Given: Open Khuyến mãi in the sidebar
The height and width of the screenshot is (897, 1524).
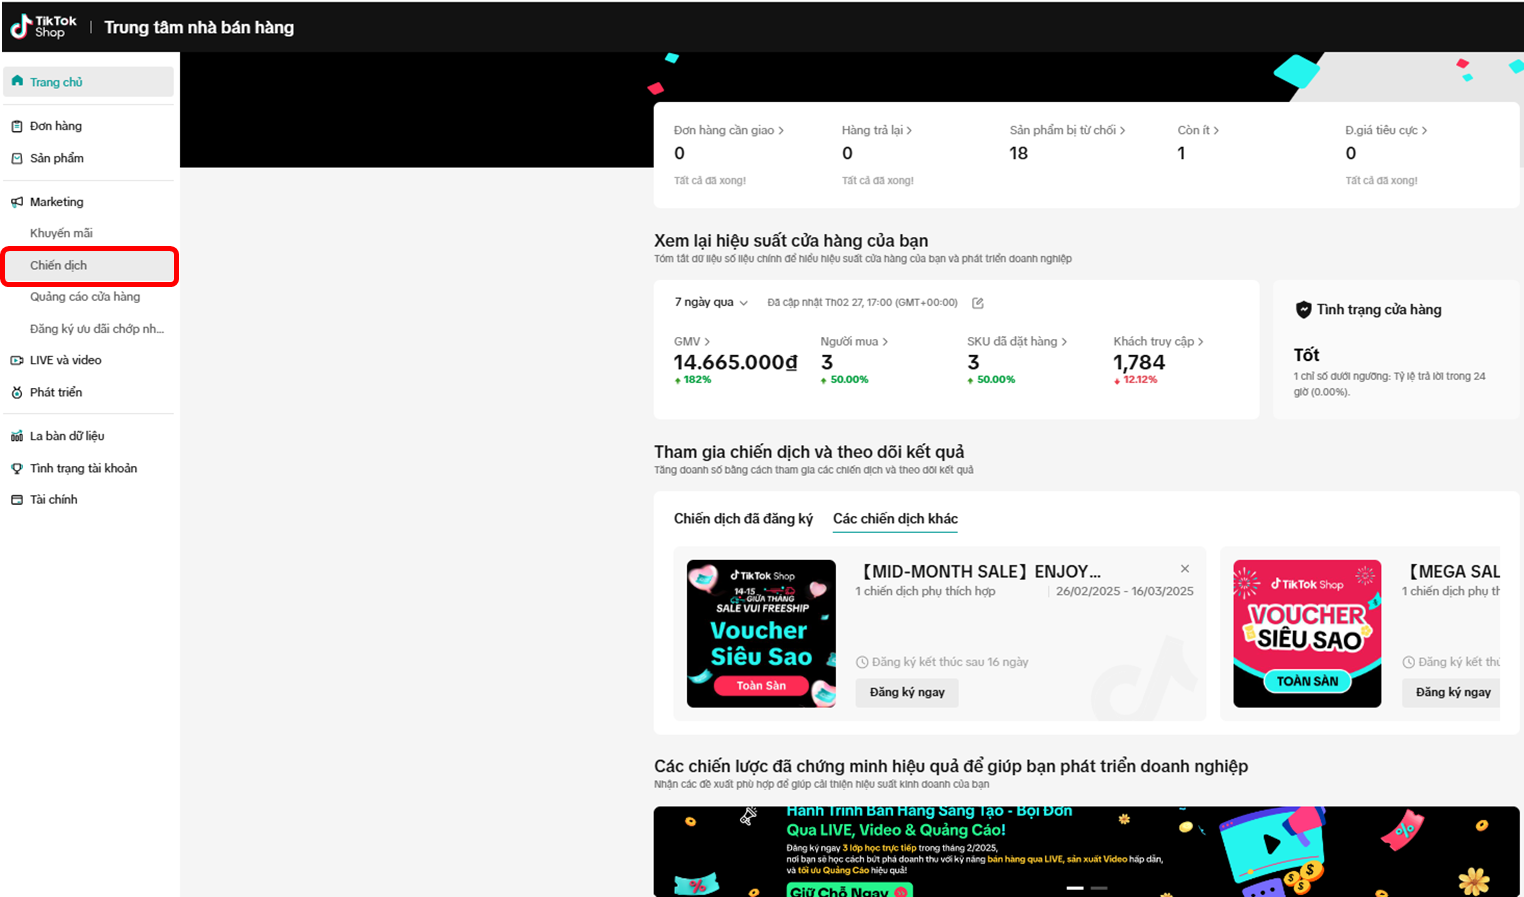Looking at the screenshot, I should pyautogui.click(x=61, y=233).
